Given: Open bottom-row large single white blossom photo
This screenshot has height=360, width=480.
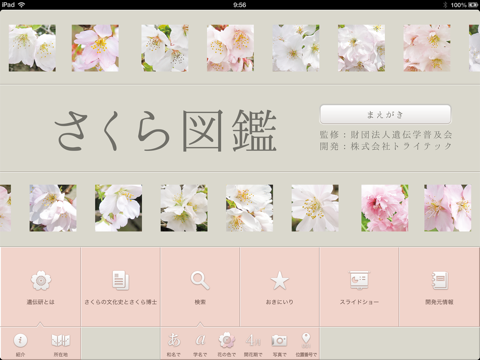Looking at the screenshot, I should point(315,208).
